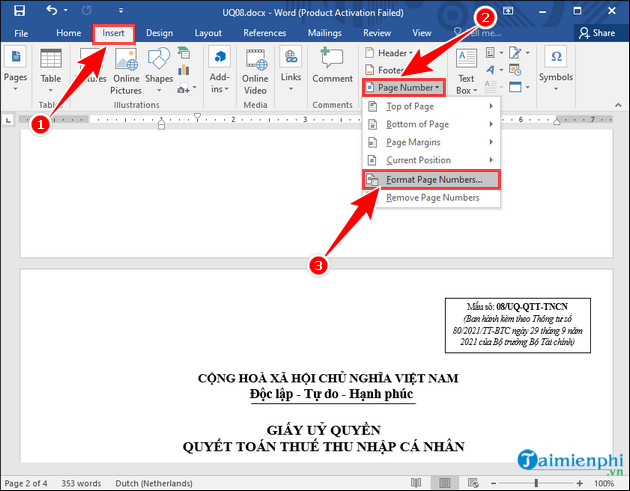Click the greyed-out Redo icon
Screen dimensions: 630x491
pos(86,10)
